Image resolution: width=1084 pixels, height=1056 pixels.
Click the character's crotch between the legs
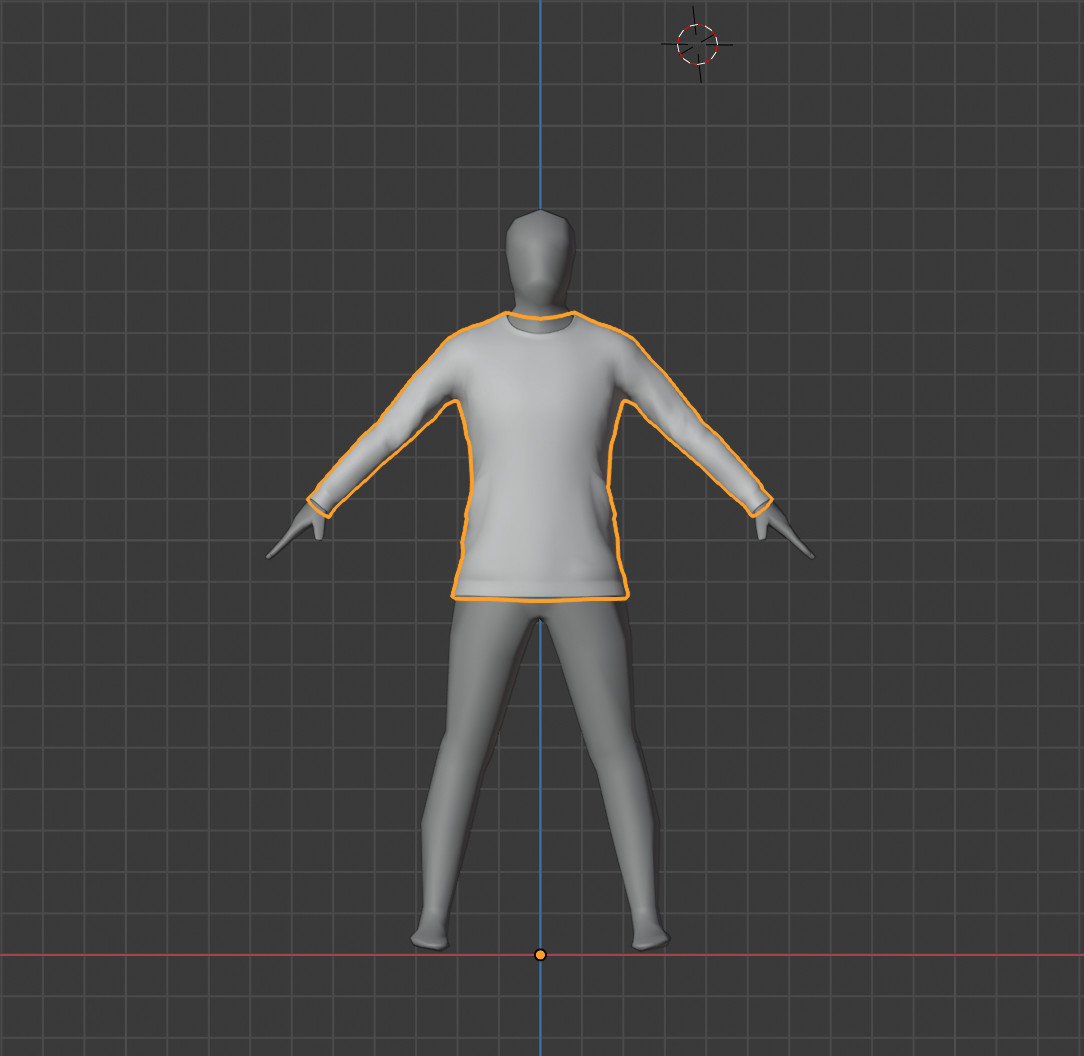point(540,617)
